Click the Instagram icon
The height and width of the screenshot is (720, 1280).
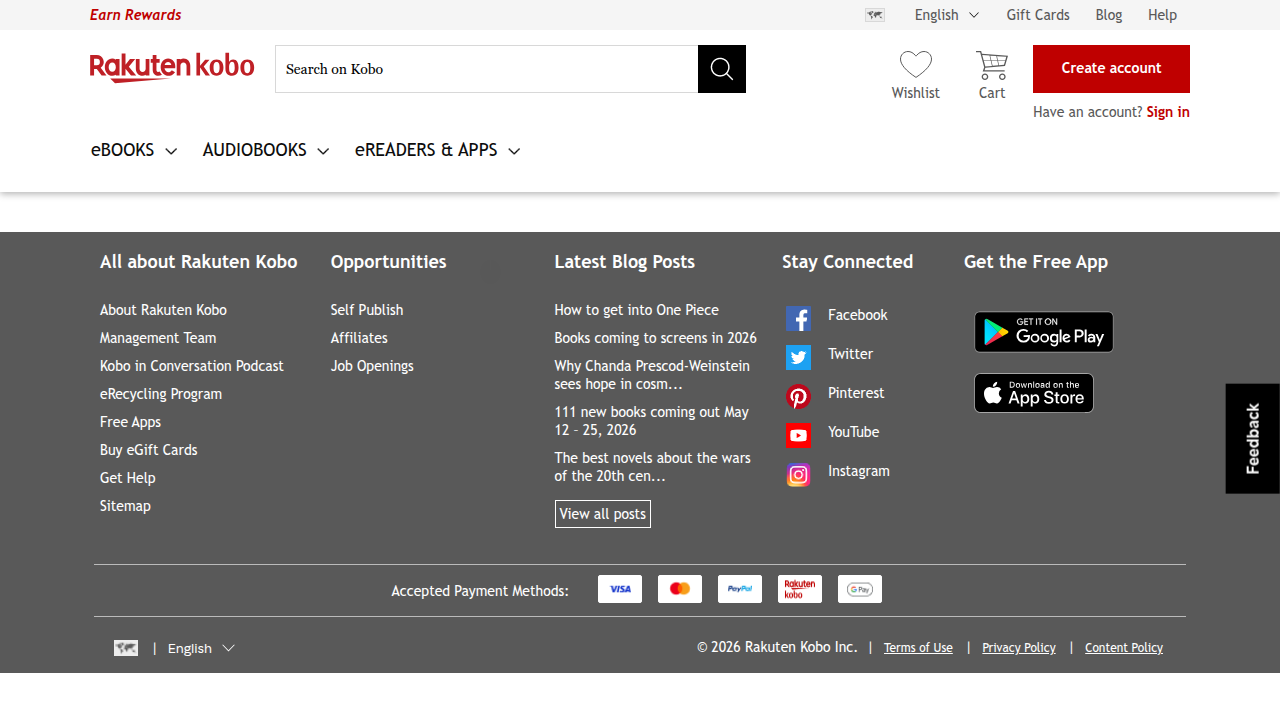pos(798,475)
